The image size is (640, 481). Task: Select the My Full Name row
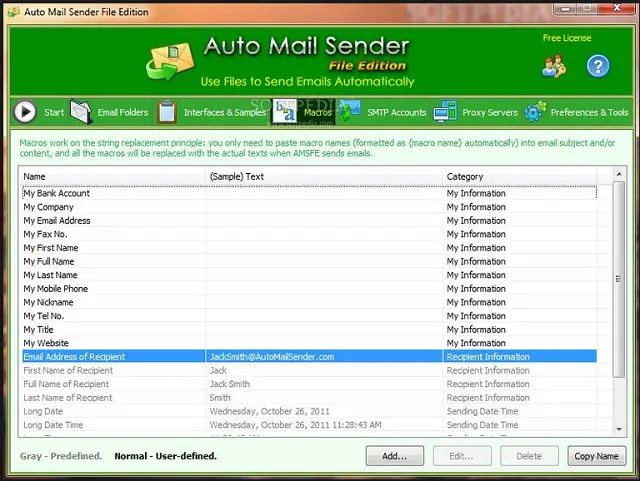click(x=309, y=261)
